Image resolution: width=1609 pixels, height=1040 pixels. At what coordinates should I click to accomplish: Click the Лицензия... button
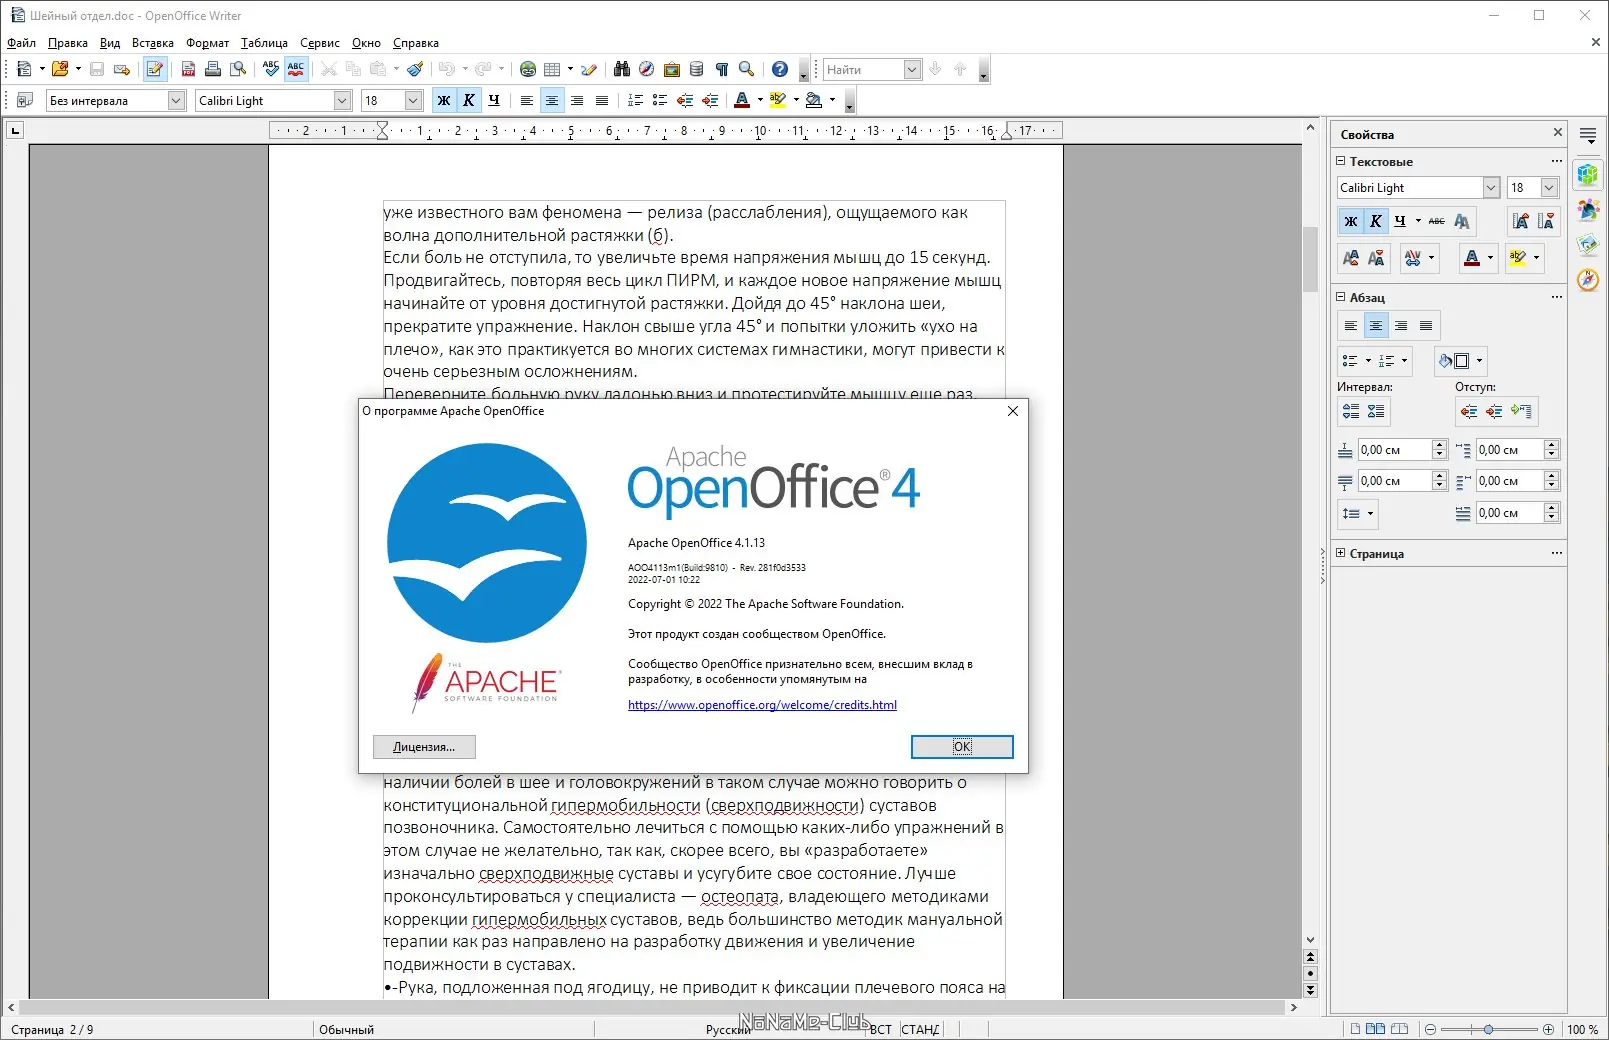424,747
